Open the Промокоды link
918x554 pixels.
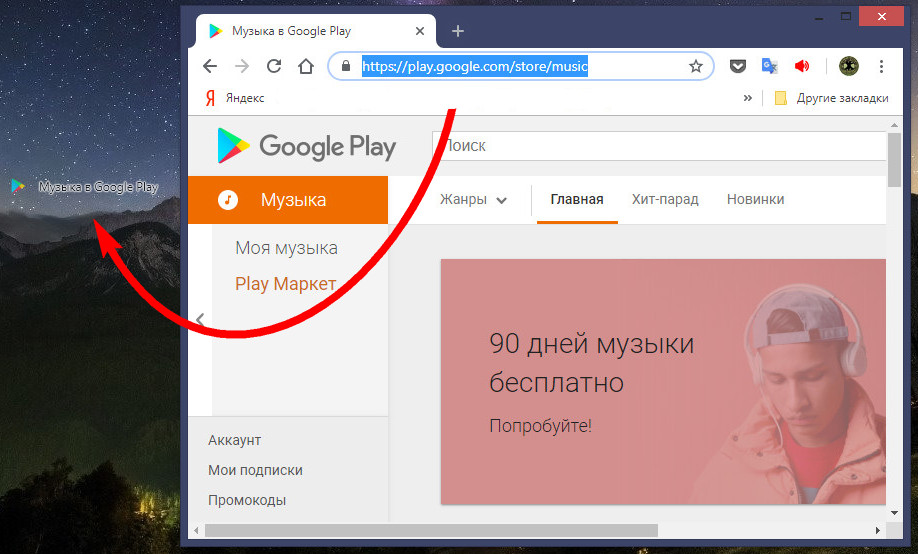click(x=247, y=500)
